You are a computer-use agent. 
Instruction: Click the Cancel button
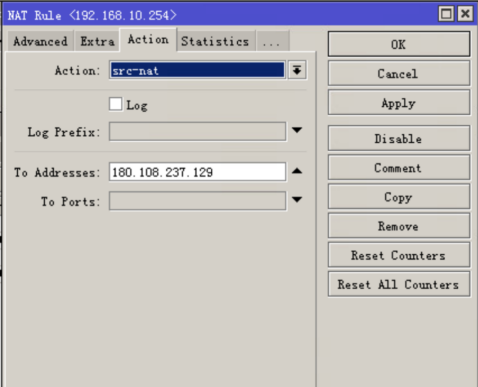[399, 73]
